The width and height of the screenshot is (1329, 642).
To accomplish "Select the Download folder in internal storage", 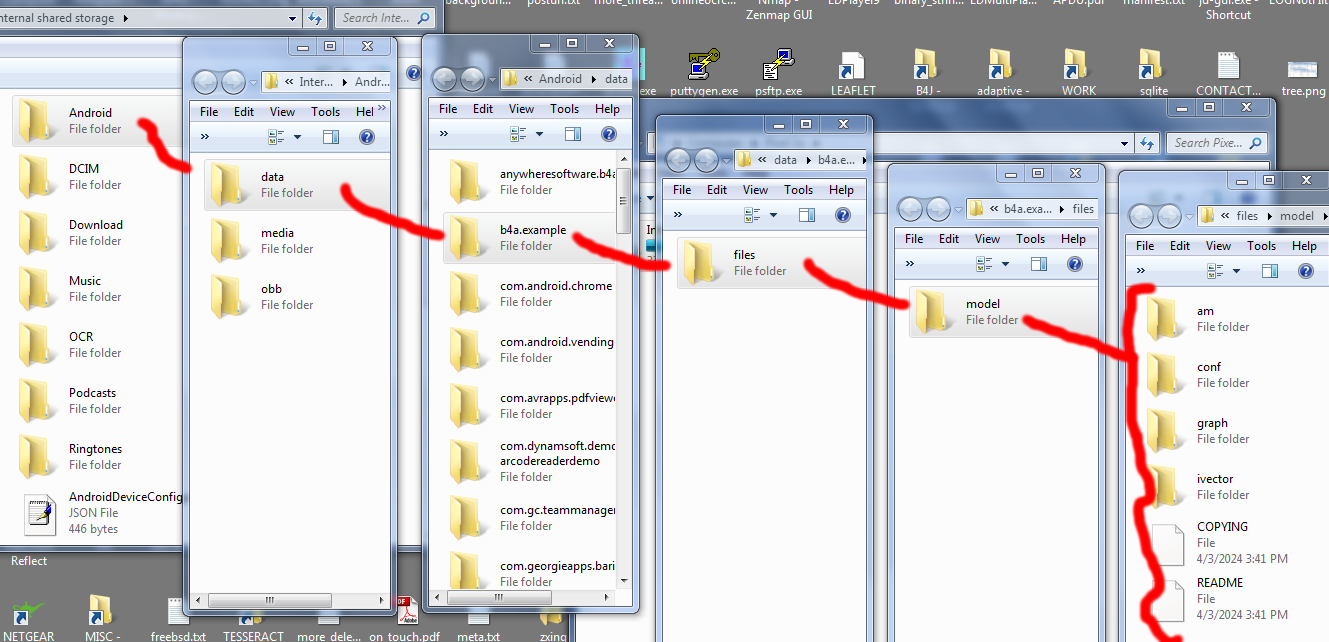I will pos(96,233).
